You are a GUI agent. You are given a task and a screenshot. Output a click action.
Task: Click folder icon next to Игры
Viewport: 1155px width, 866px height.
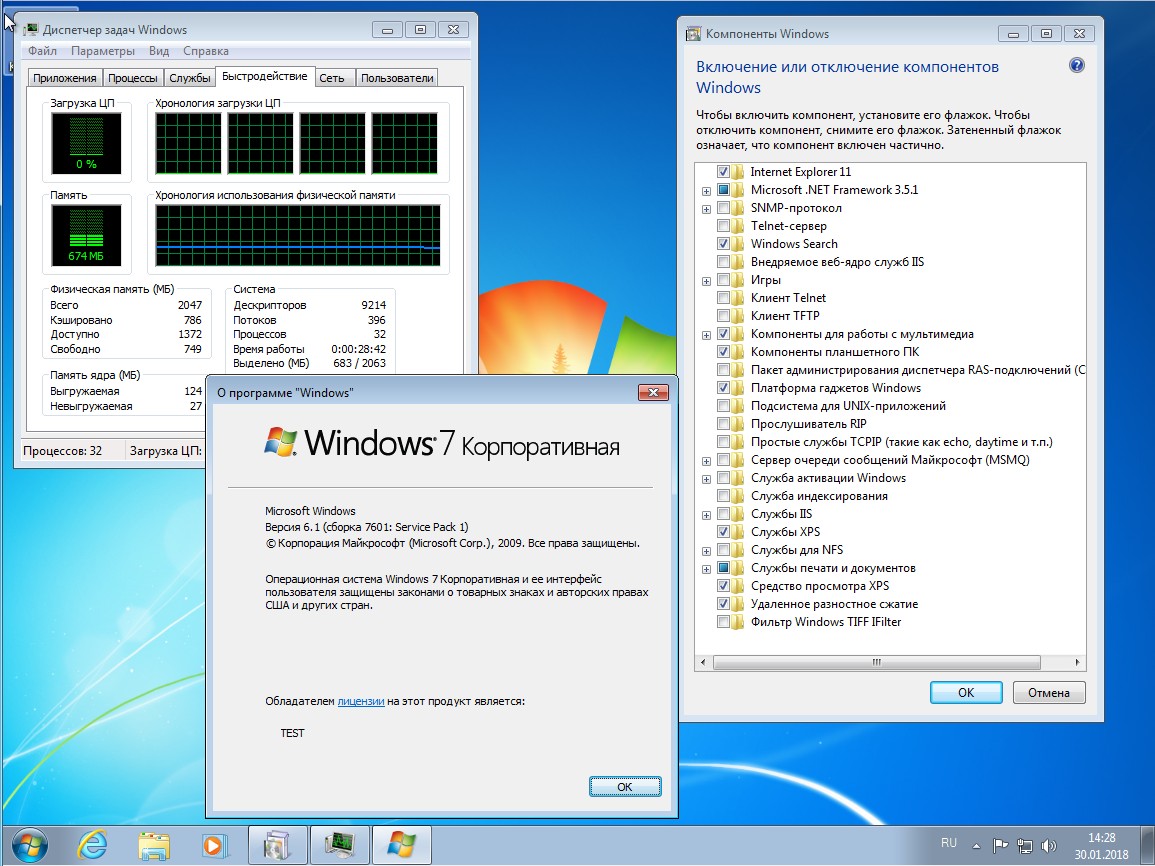point(739,280)
